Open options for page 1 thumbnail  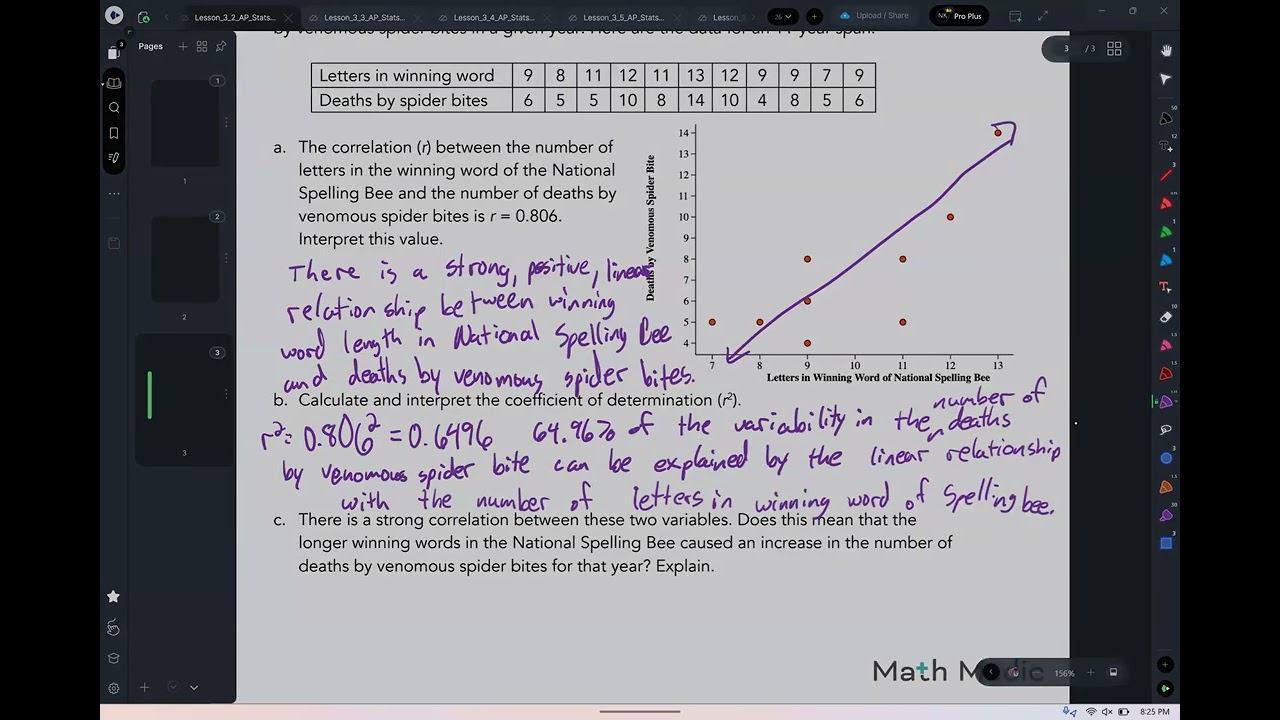tap(226, 122)
